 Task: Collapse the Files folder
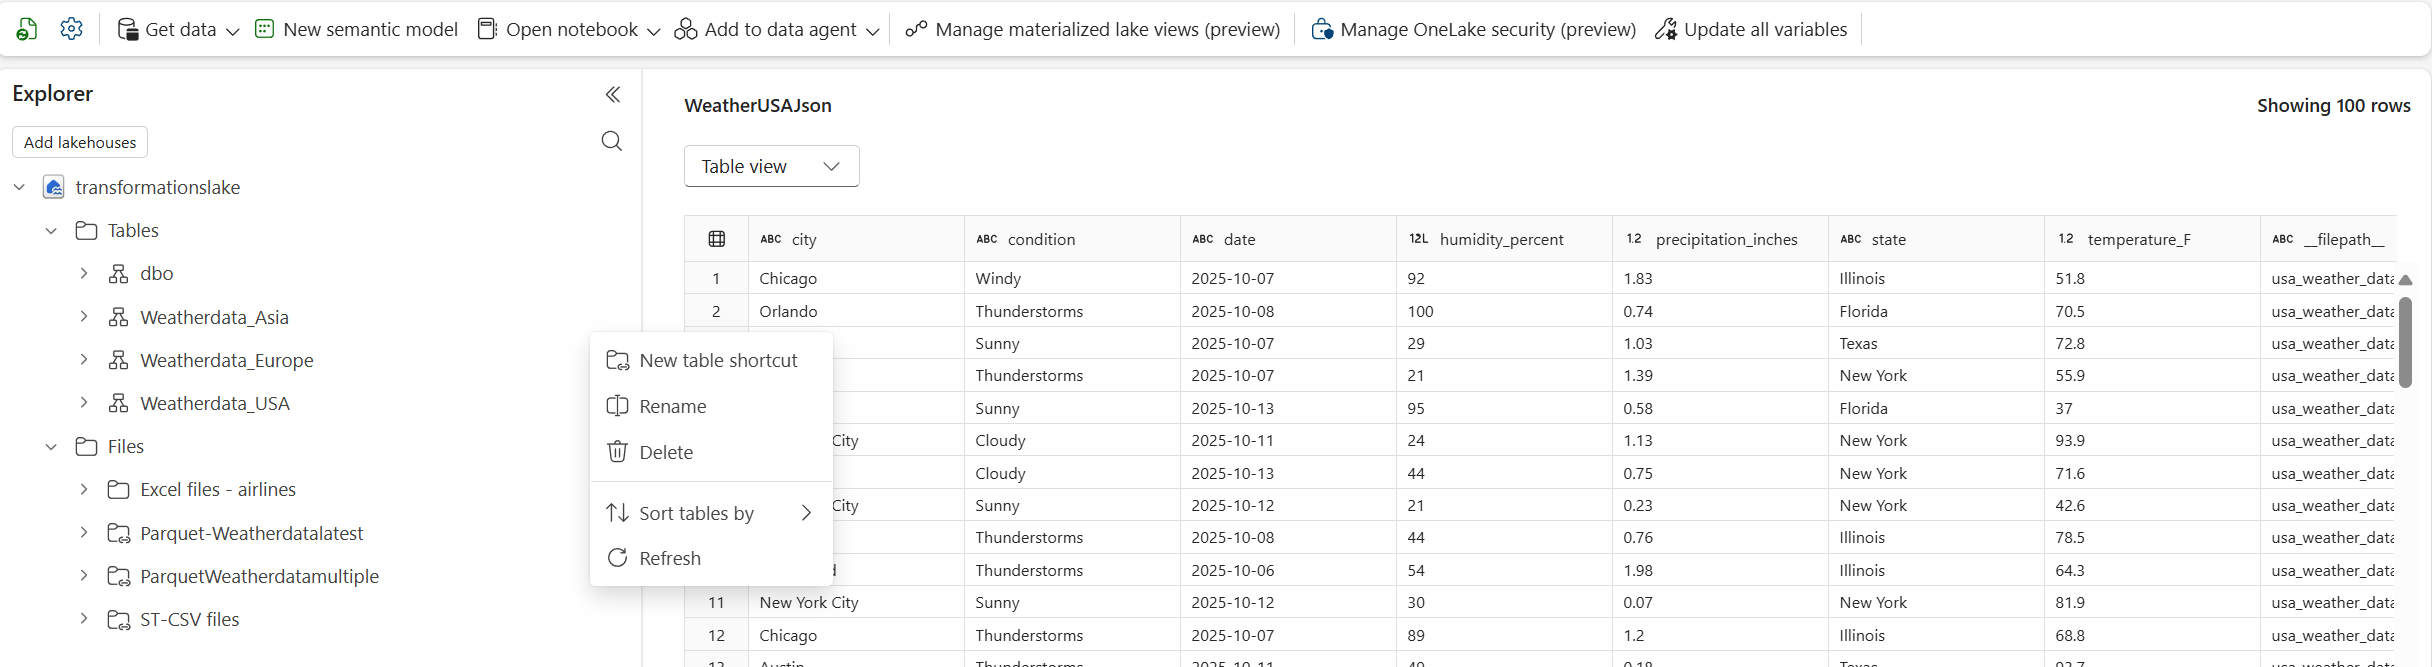click(x=51, y=447)
